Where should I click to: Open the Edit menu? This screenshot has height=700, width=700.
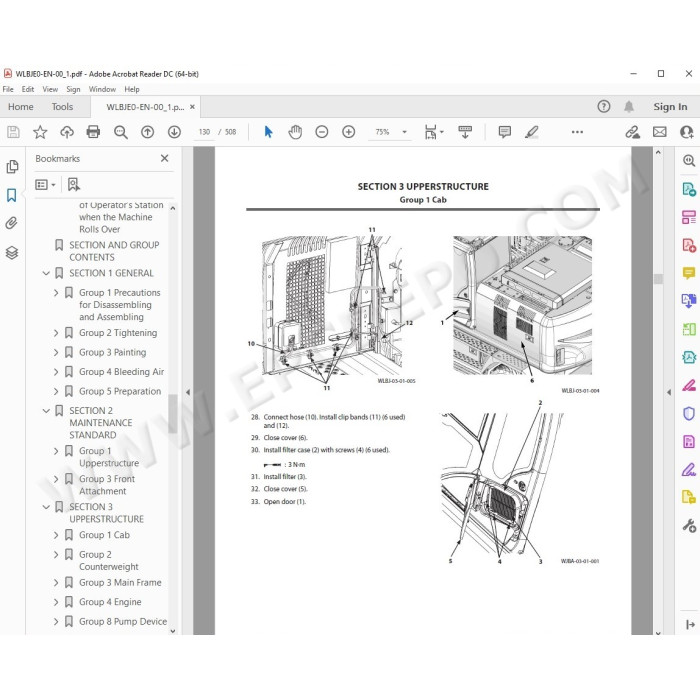pos(28,89)
